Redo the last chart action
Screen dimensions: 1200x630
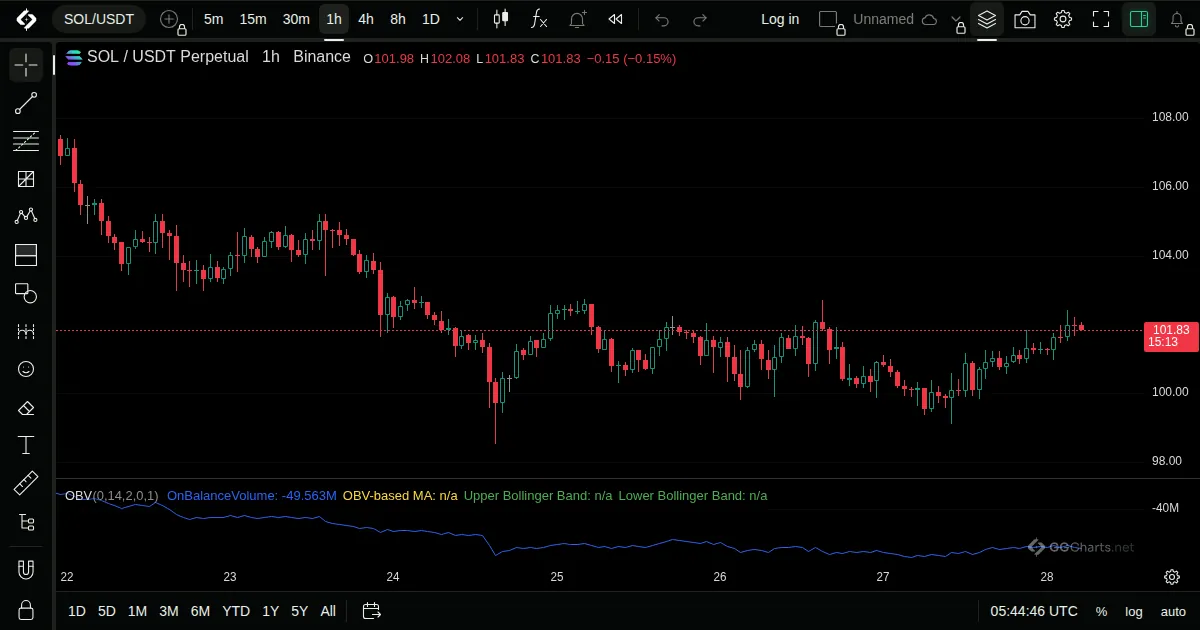700,19
